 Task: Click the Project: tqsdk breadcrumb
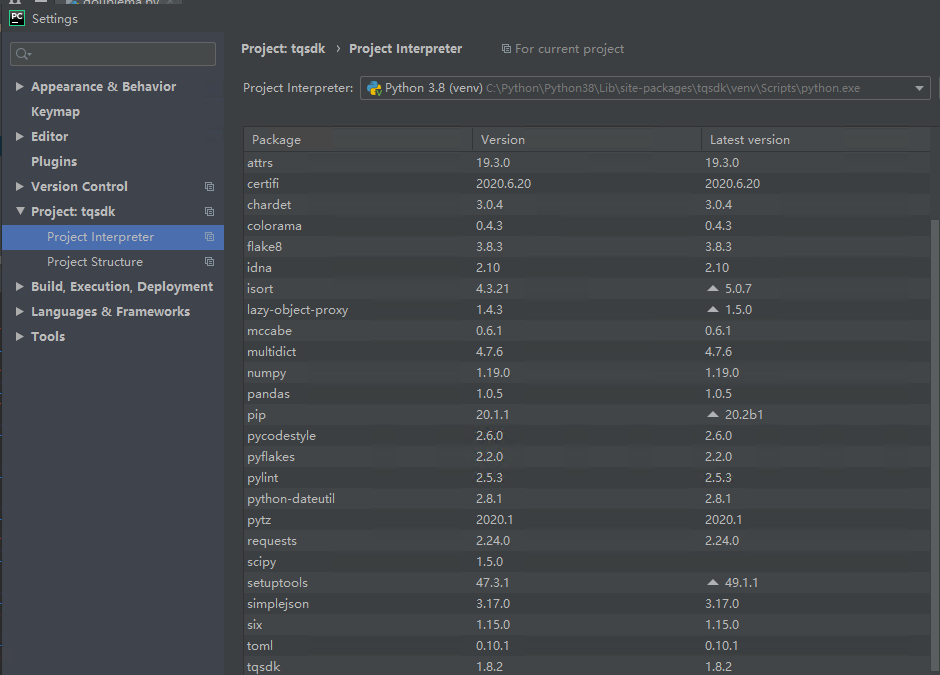[x=283, y=49]
